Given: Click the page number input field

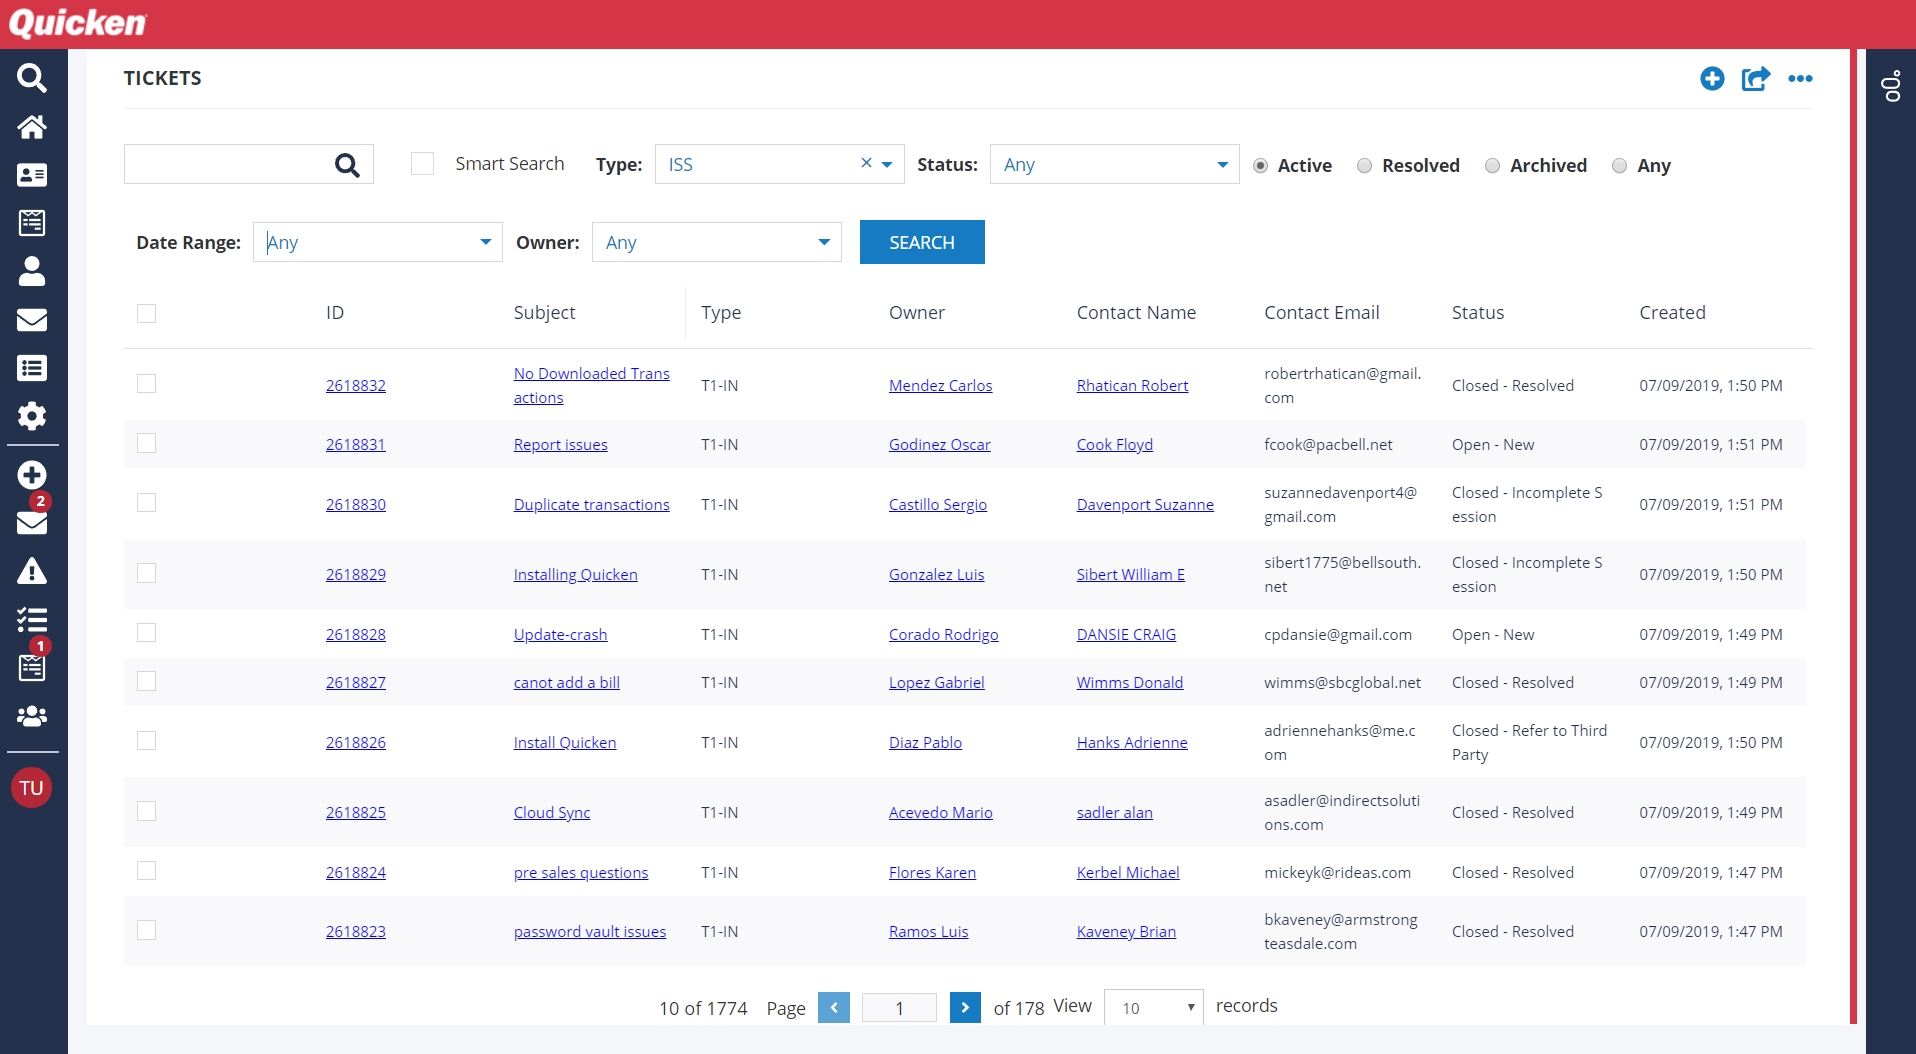Looking at the screenshot, I should (x=899, y=1008).
